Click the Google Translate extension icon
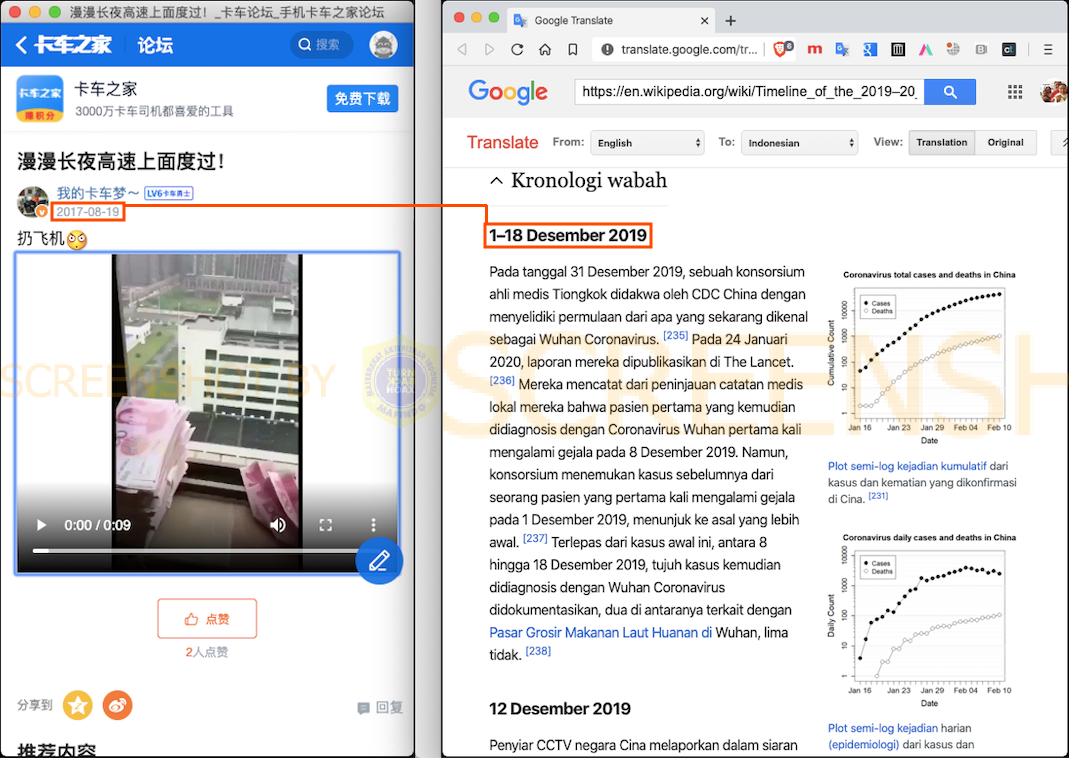 coord(842,49)
